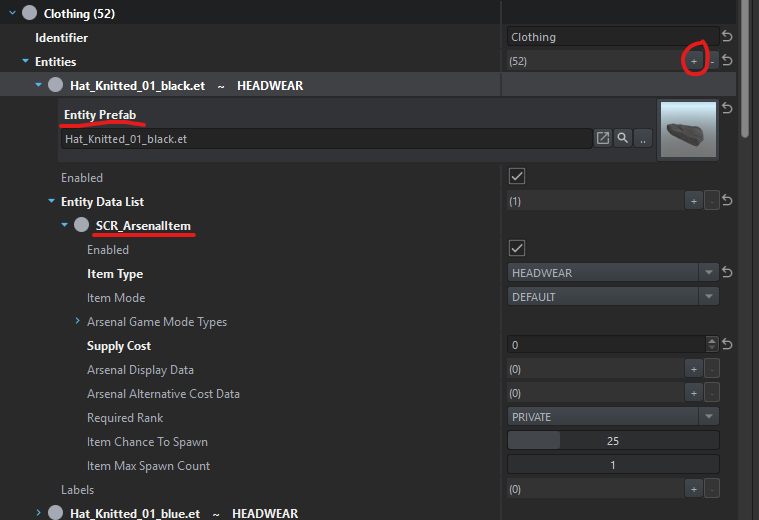Click the Entity Prefab path field

point(327,139)
